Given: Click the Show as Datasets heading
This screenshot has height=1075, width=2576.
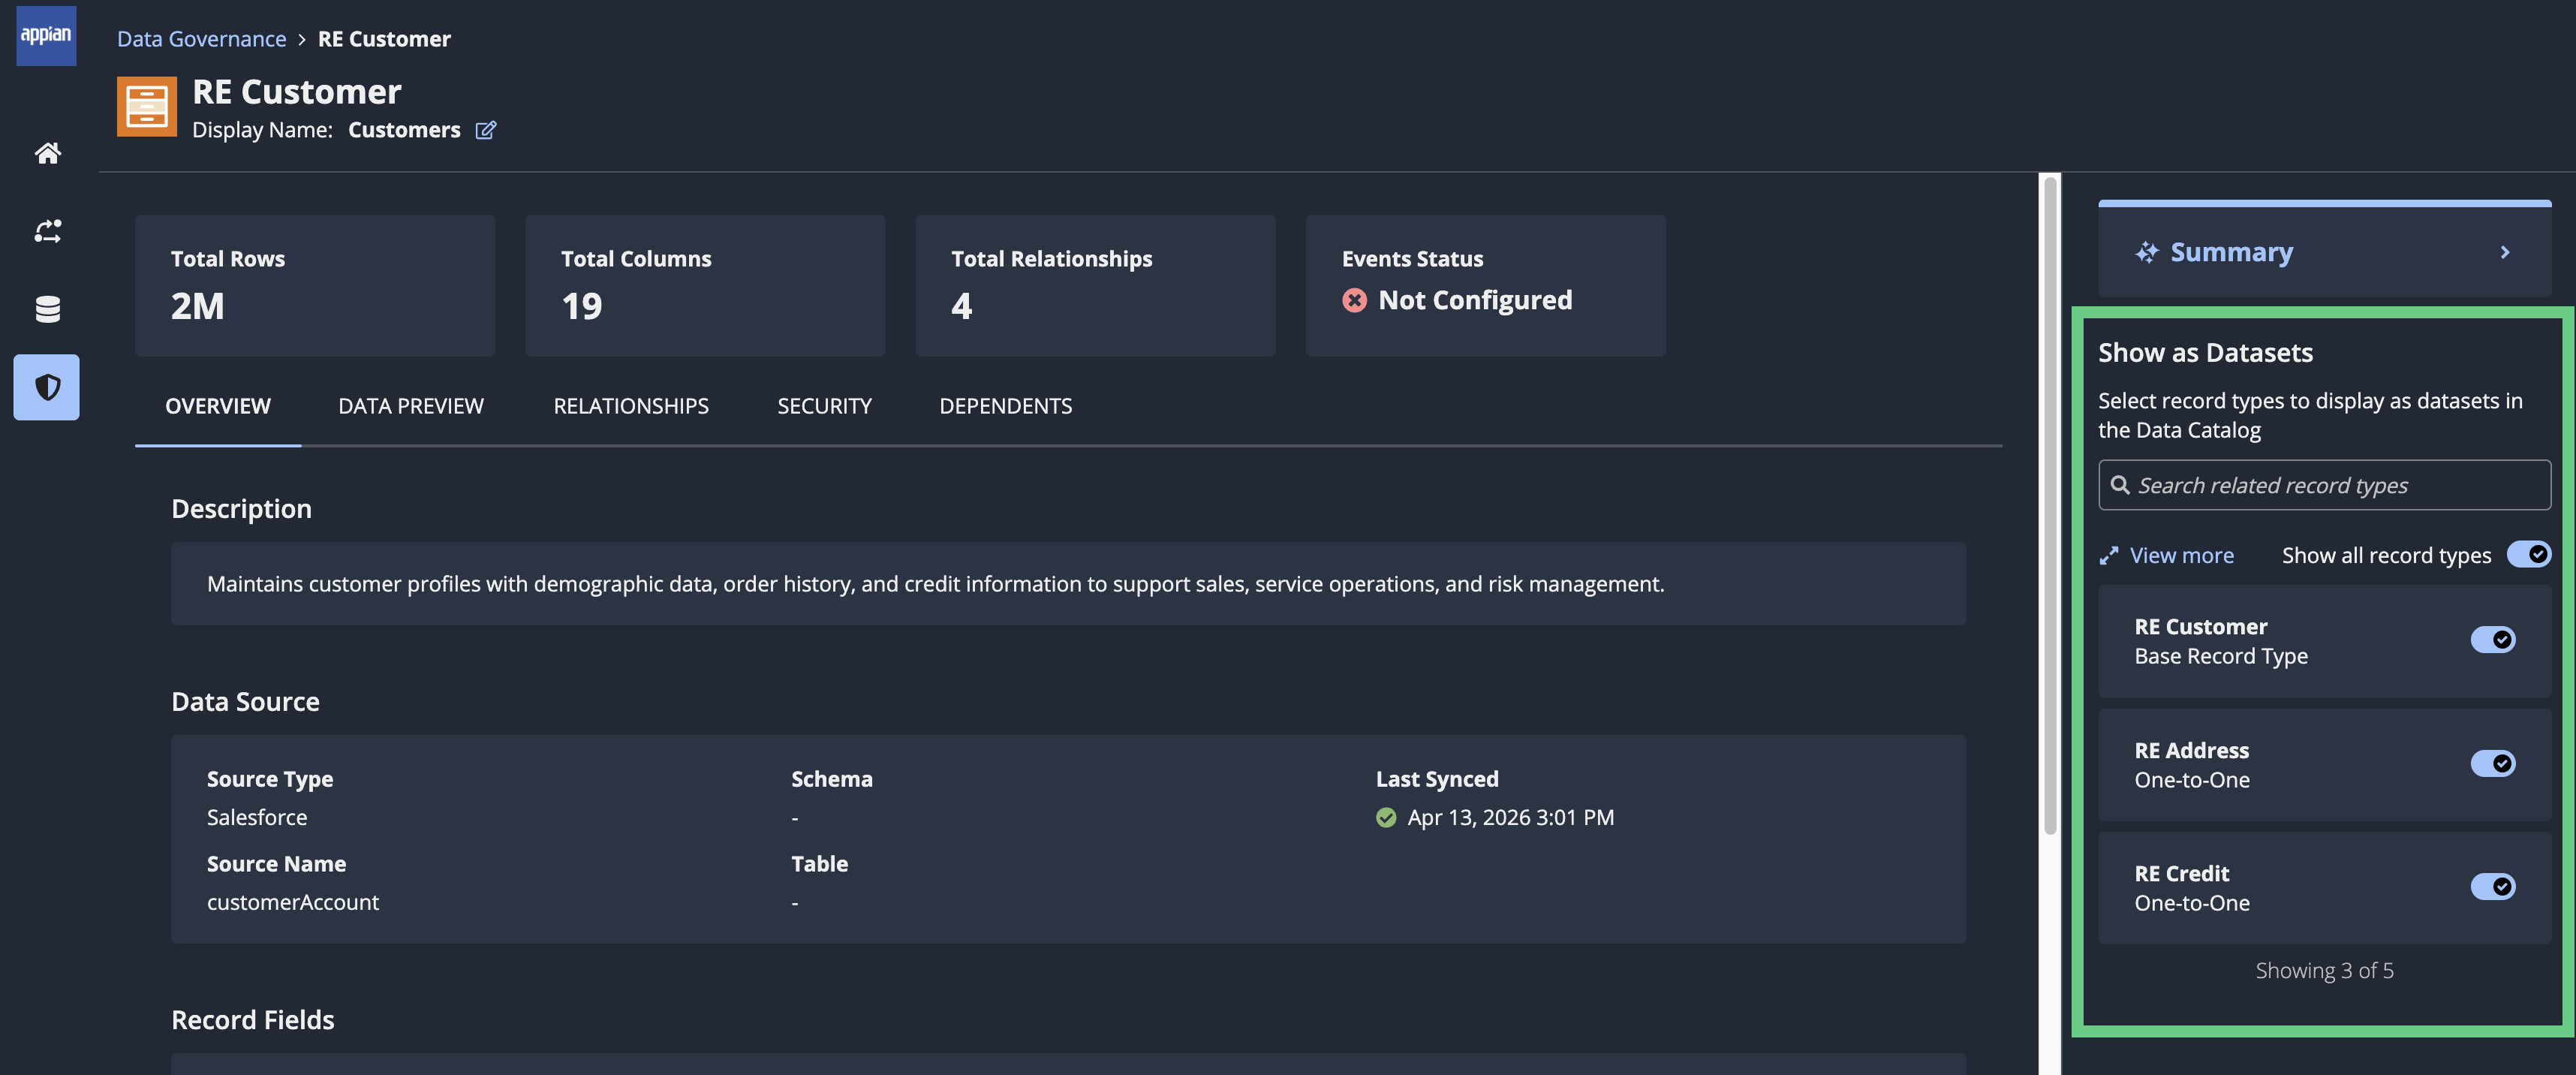Looking at the screenshot, I should [x=2205, y=353].
